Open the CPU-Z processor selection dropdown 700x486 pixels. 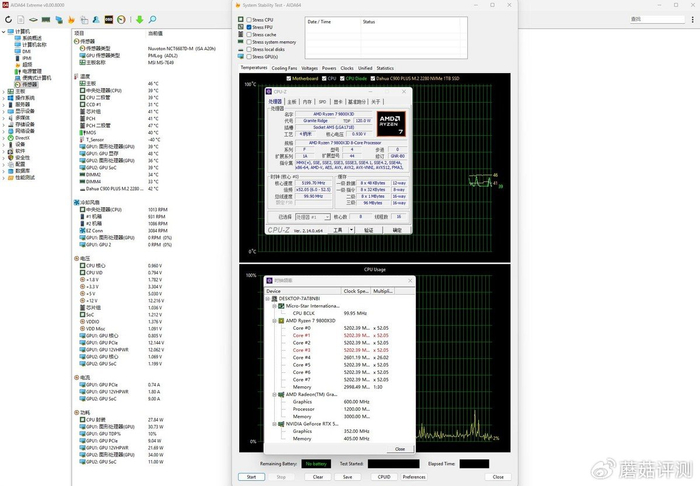point(311,216)
